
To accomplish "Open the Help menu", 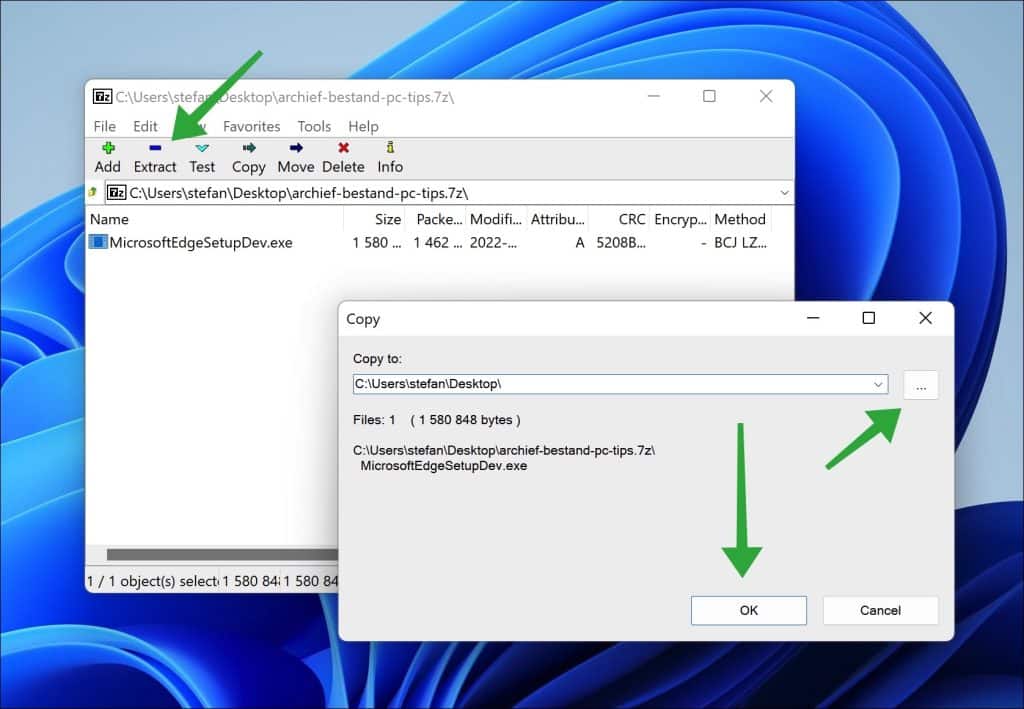I will pyautogui.click(x=363, y=126).
